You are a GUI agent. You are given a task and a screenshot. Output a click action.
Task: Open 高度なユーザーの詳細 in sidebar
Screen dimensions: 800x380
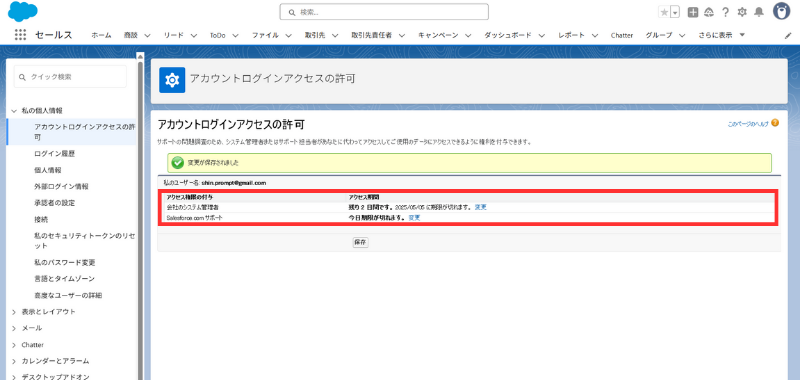point(68,295)
